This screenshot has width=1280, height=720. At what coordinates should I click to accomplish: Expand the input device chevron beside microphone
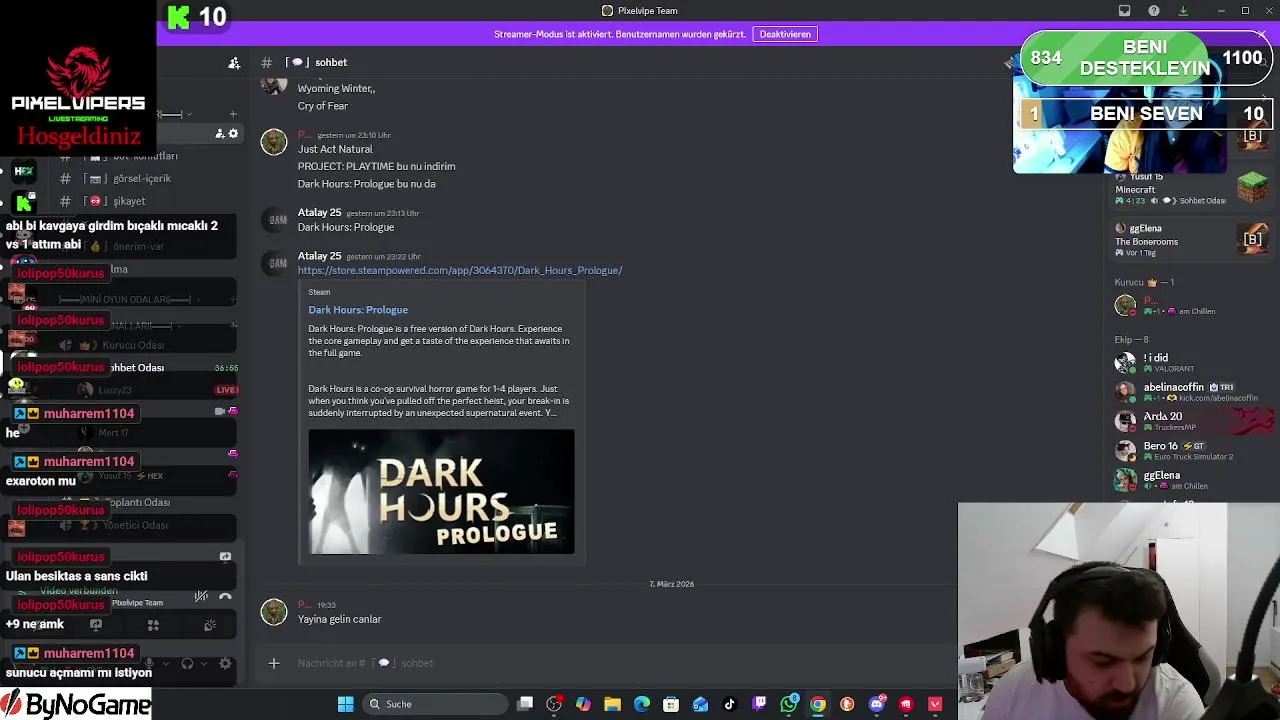pyautogui.click(x=166, y=663)
